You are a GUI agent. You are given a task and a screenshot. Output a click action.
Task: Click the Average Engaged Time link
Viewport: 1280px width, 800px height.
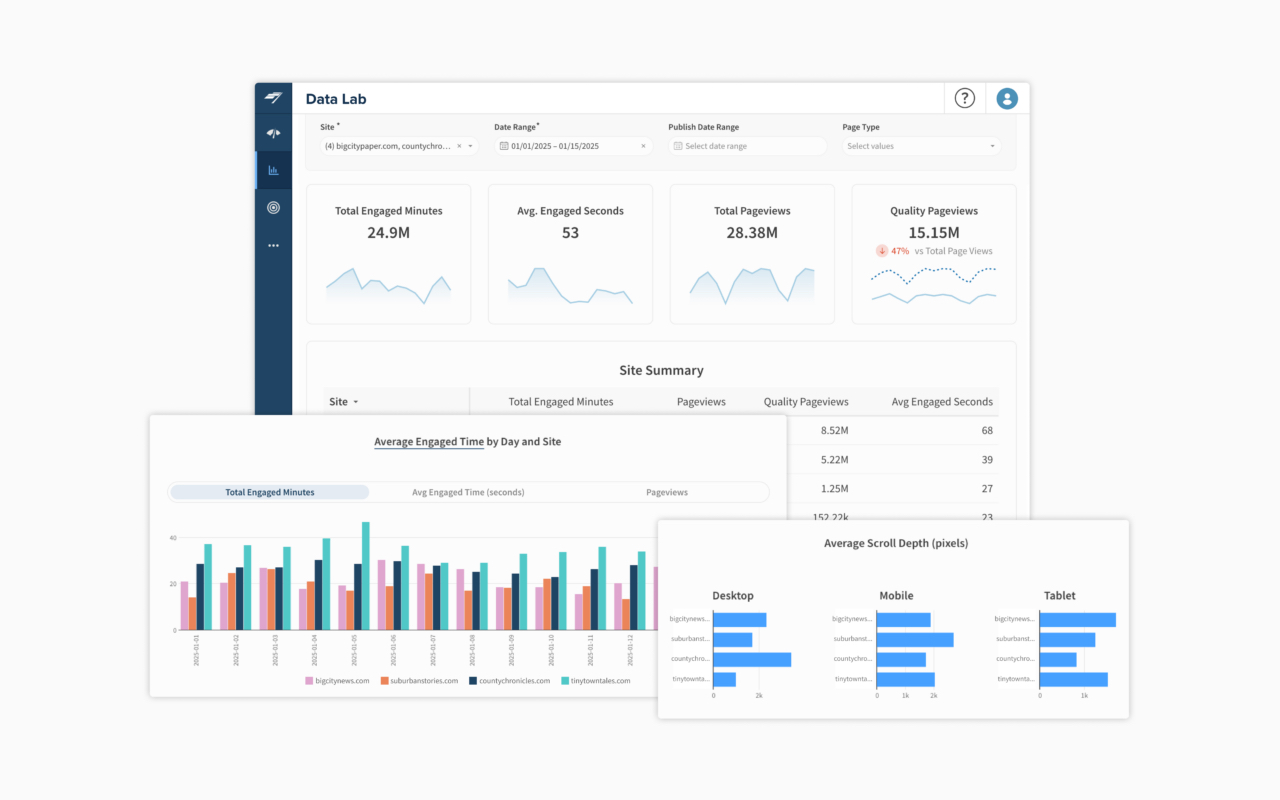click(429, 441)
